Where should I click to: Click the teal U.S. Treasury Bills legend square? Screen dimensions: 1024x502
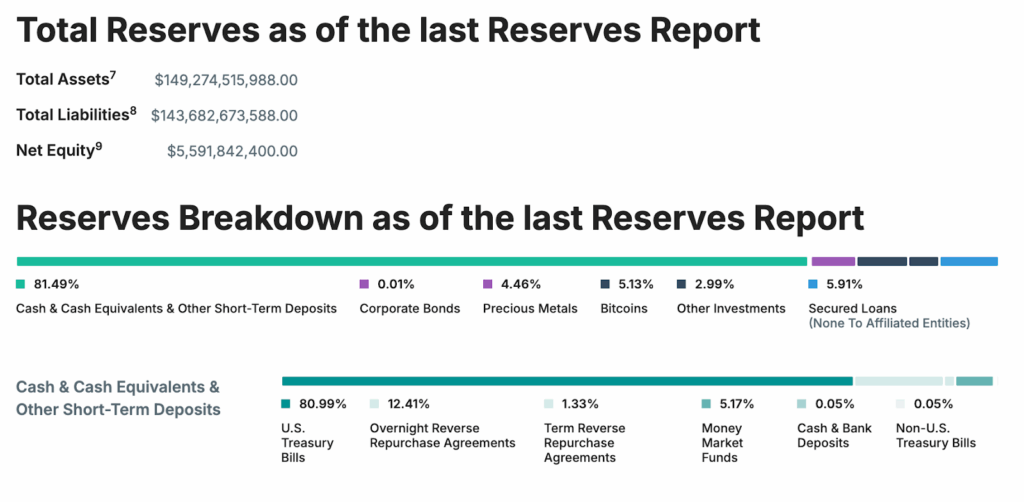(286, 404)
